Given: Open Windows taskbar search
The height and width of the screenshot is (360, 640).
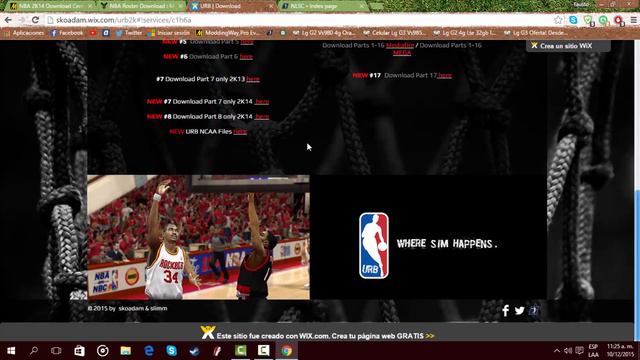Looking at the screenshot, I should tap(34, 351).
